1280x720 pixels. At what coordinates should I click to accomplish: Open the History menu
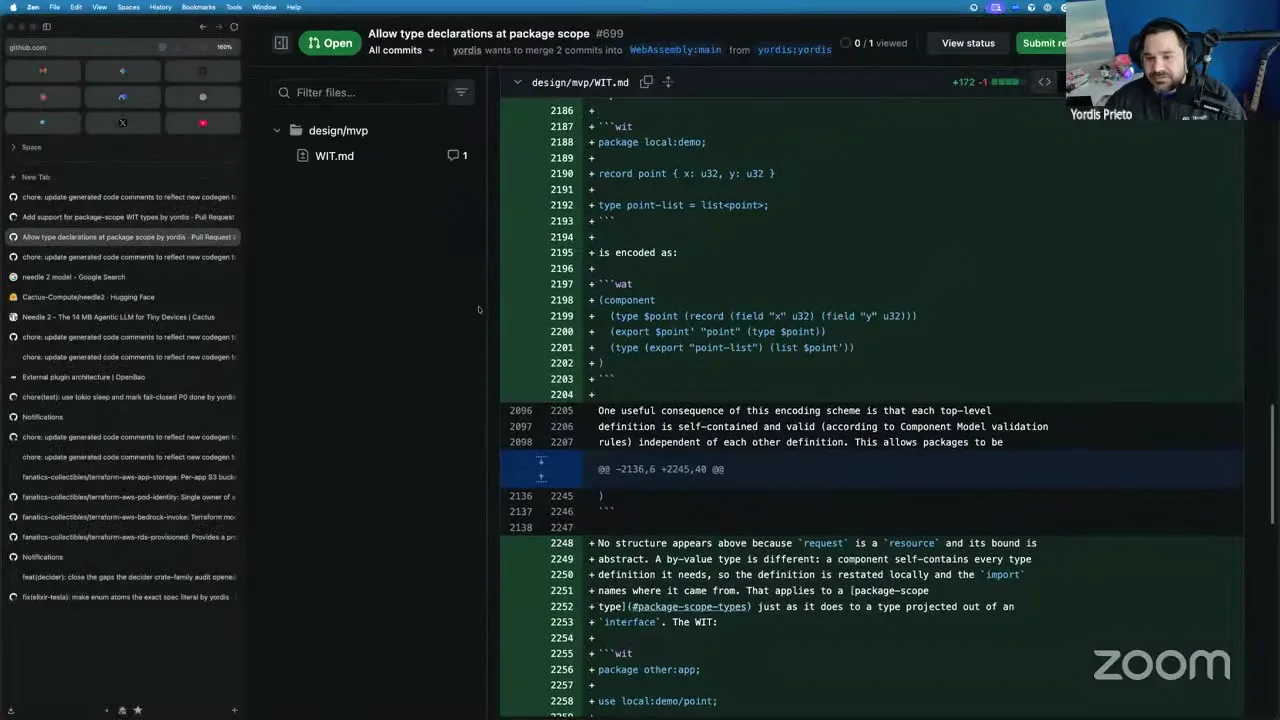click(x=160, y=7)
